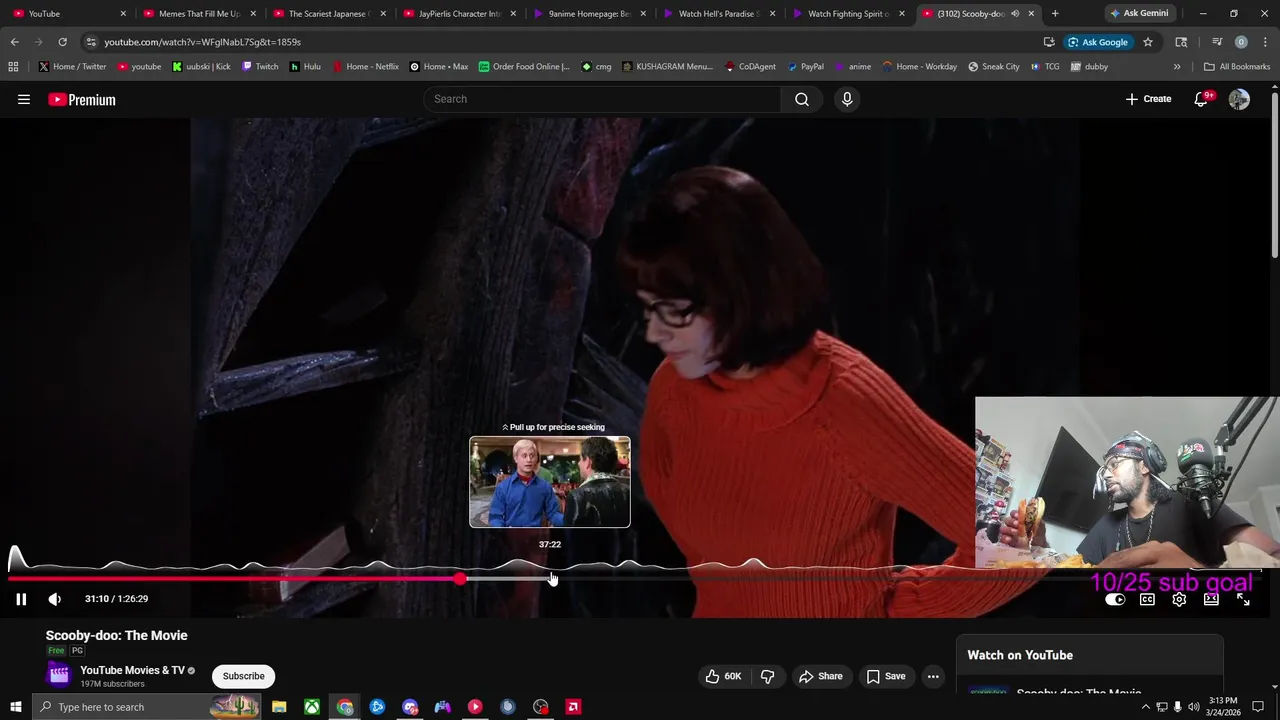Open the bookmarks apps grid icon
Image resolution: width=1280 pixels, height=720 pixels.
[13, 67]
